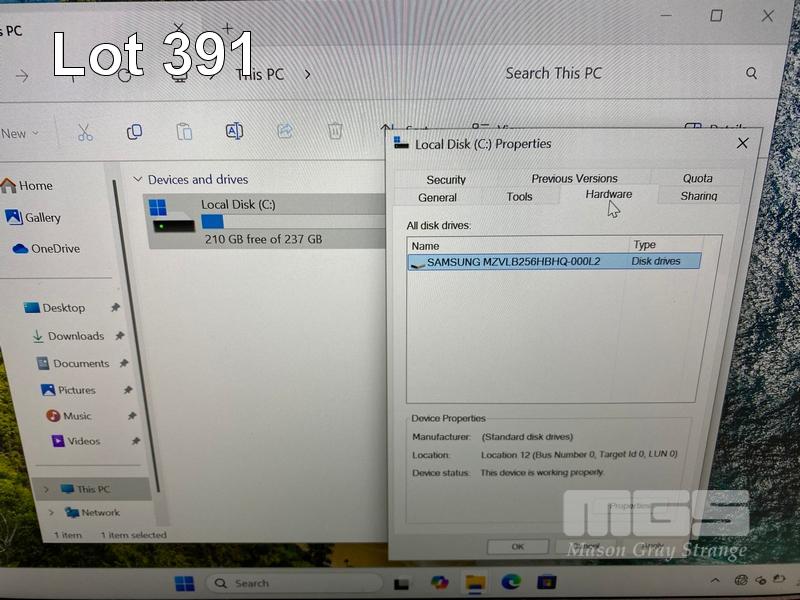Screen dimensions: 800x600
Task: Open the Security tab
Action: 446,180
